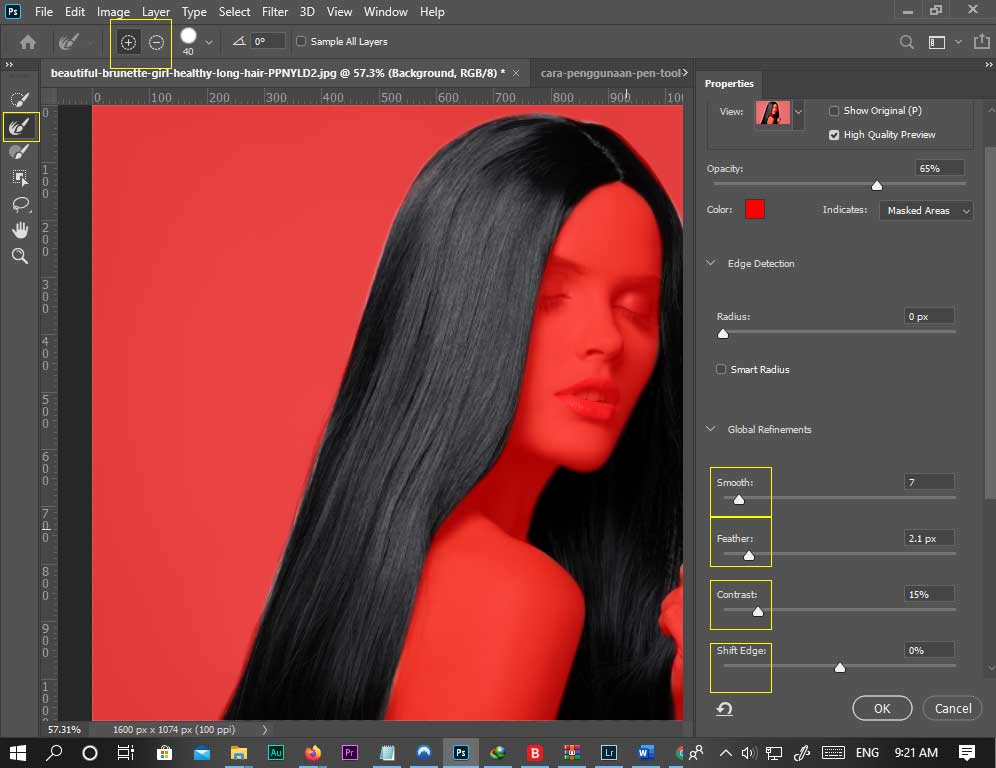Enable Show Original (P) checkbox
996x768 pixels.
point(833,111)
